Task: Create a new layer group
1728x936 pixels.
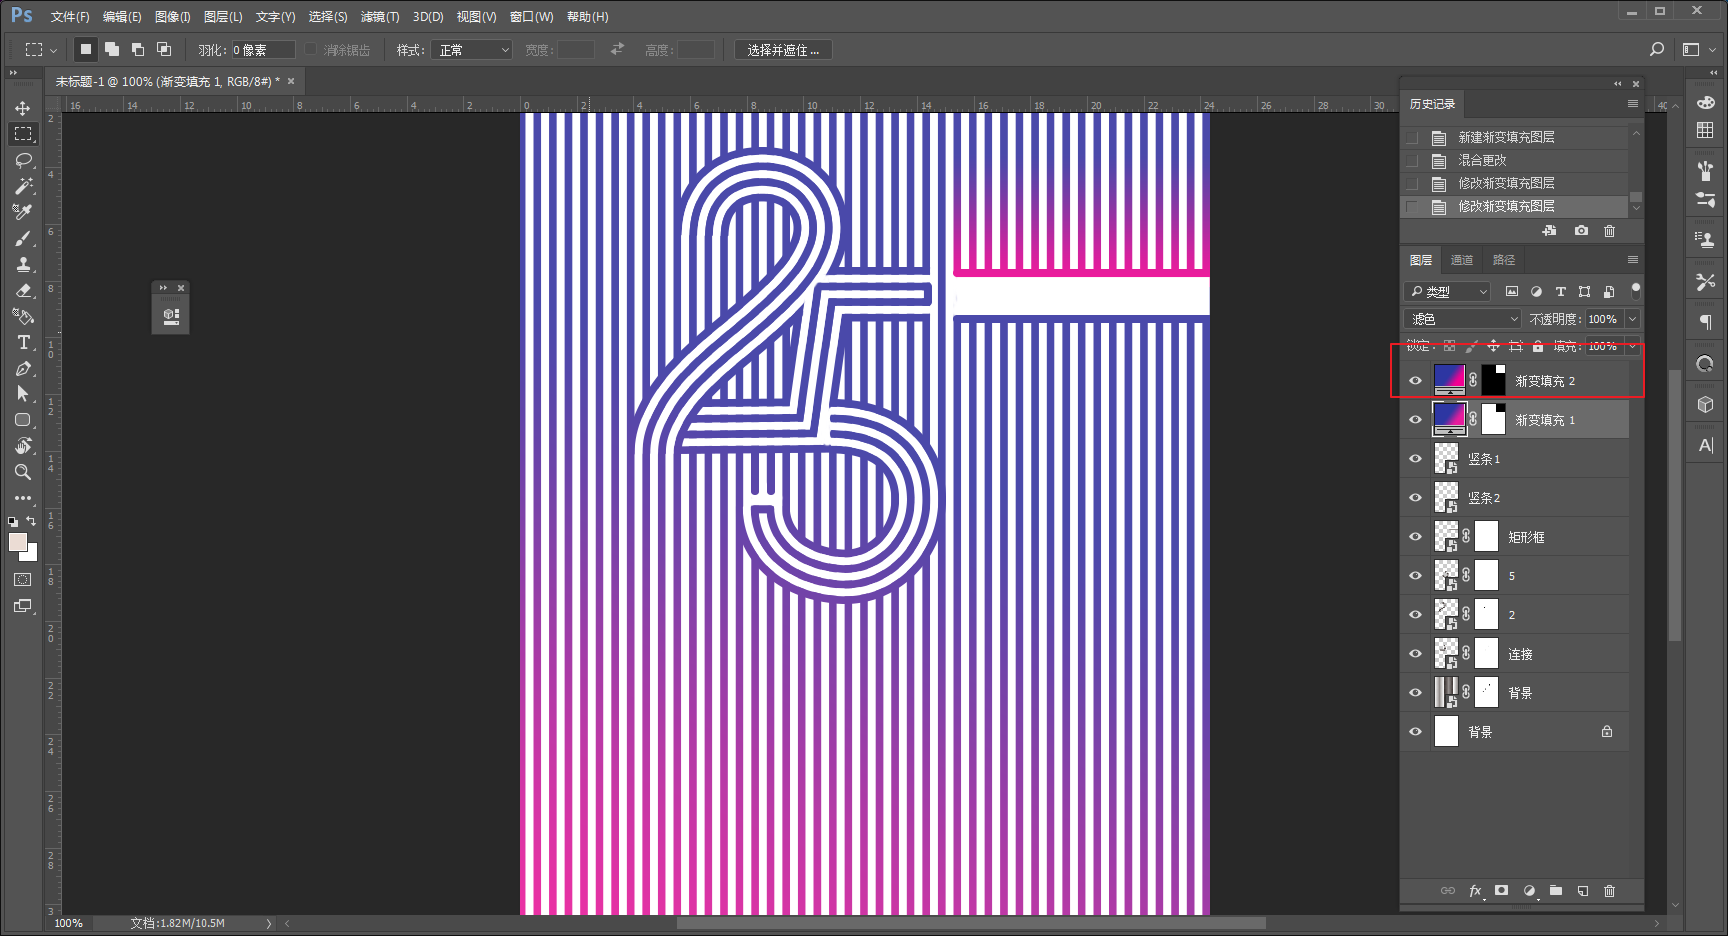Action: (1556, 891)
